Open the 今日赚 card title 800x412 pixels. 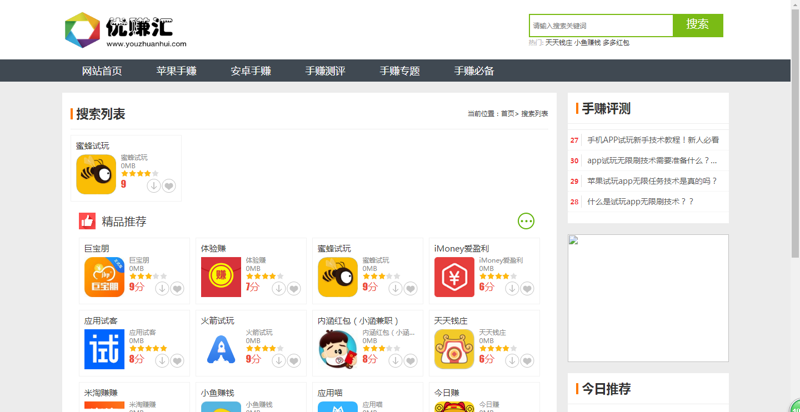click(447, 393)
